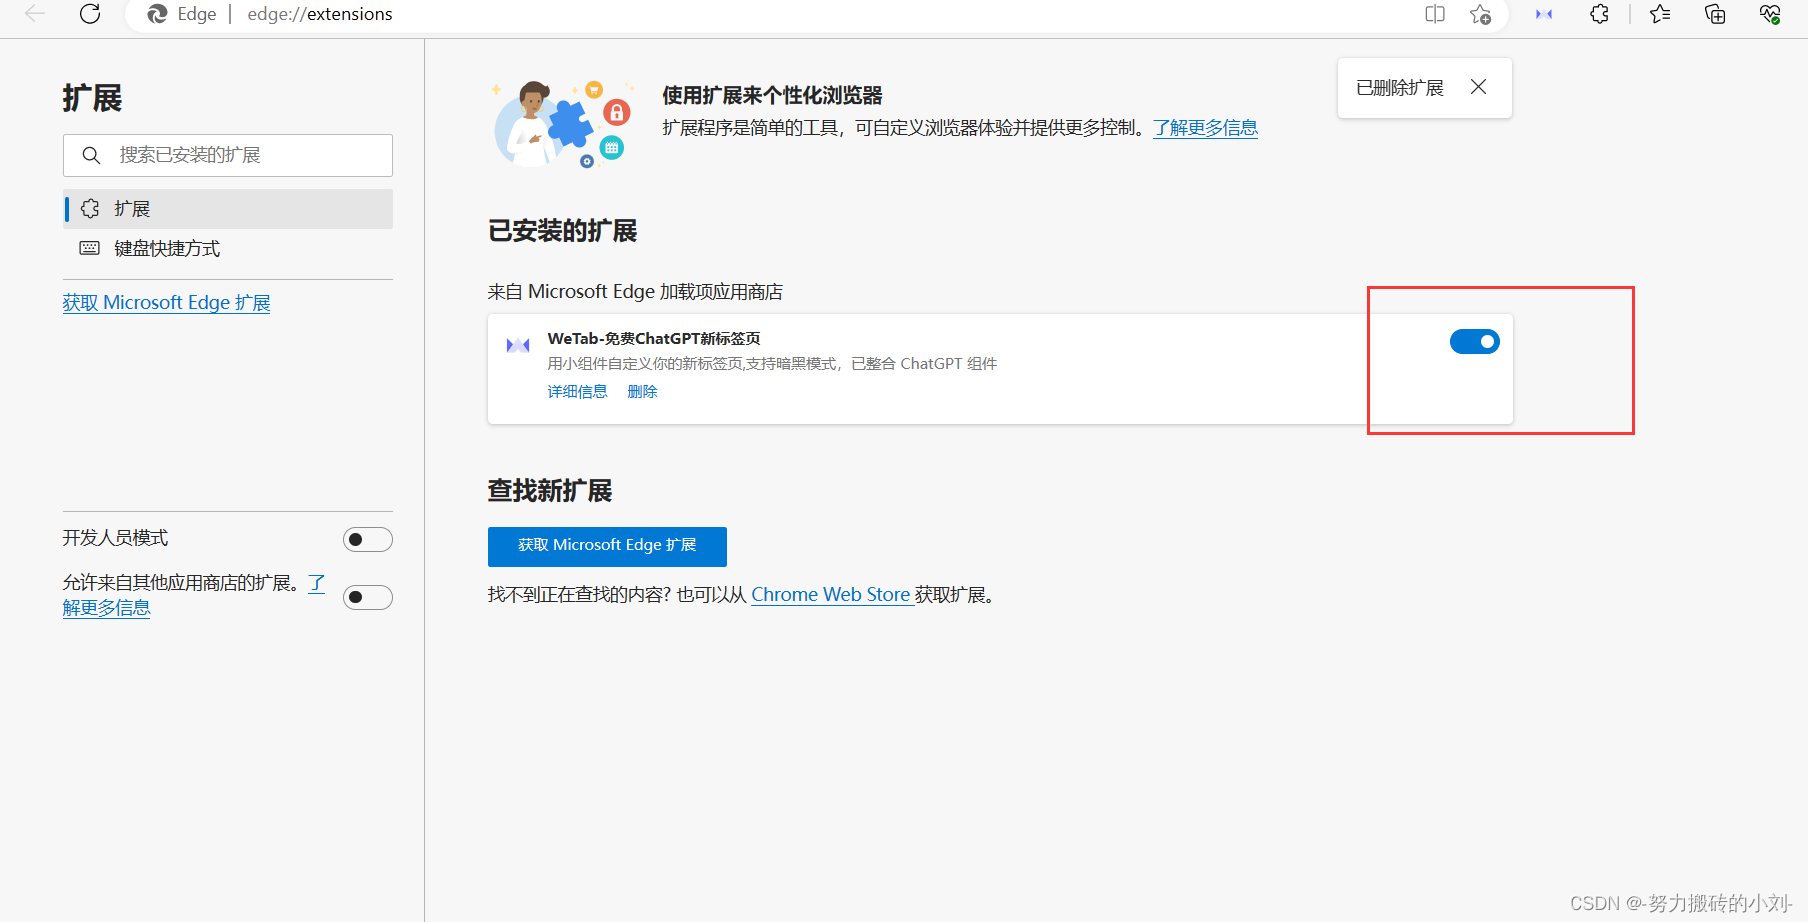Click the WeTab-免费ChatGPT新标签页 title
Image resolution: width=1808 pixels, height=922 pixels.
(x=654, y=339)
